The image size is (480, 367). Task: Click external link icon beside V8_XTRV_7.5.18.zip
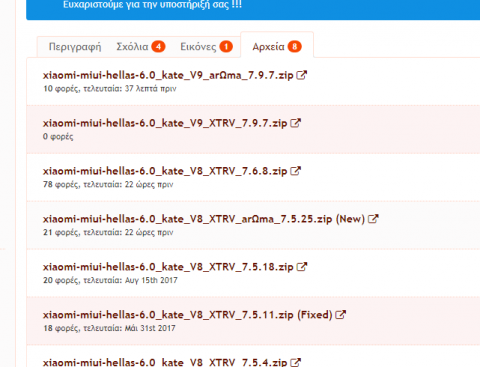pyautogui.click(x=302, y=267)
